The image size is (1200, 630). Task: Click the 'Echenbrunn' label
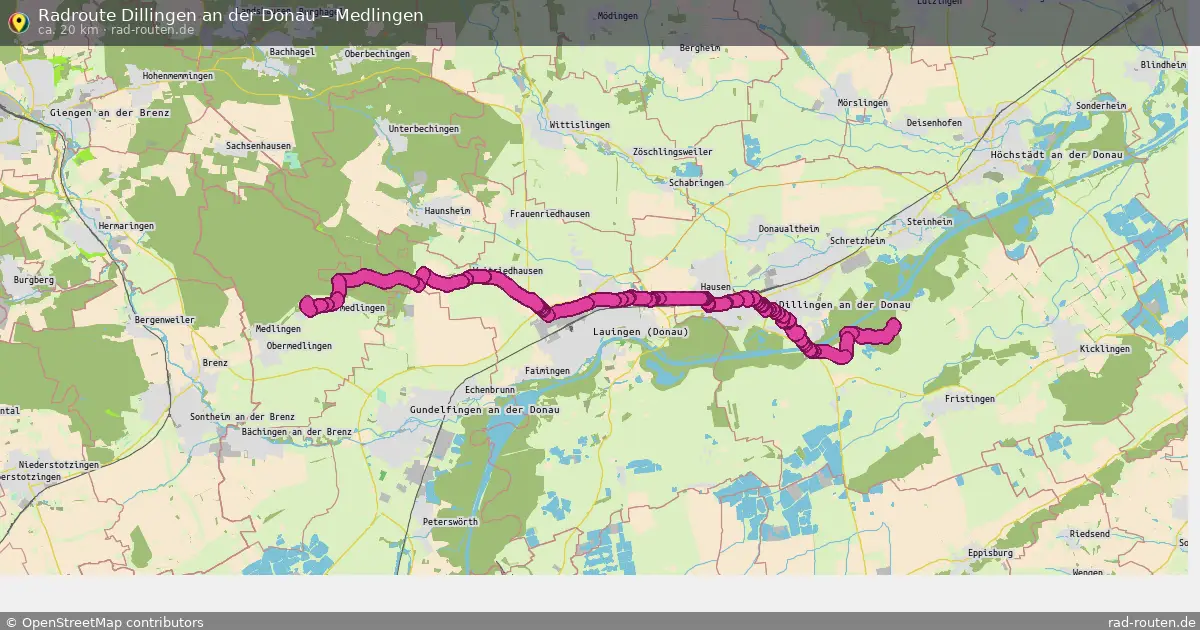[490, 390]
